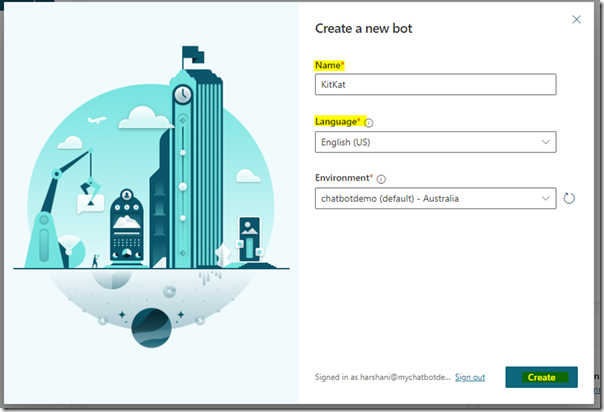Click the flag atop the tall building
604x412 pixels.
pyautogui.click(x=190, y=52)
